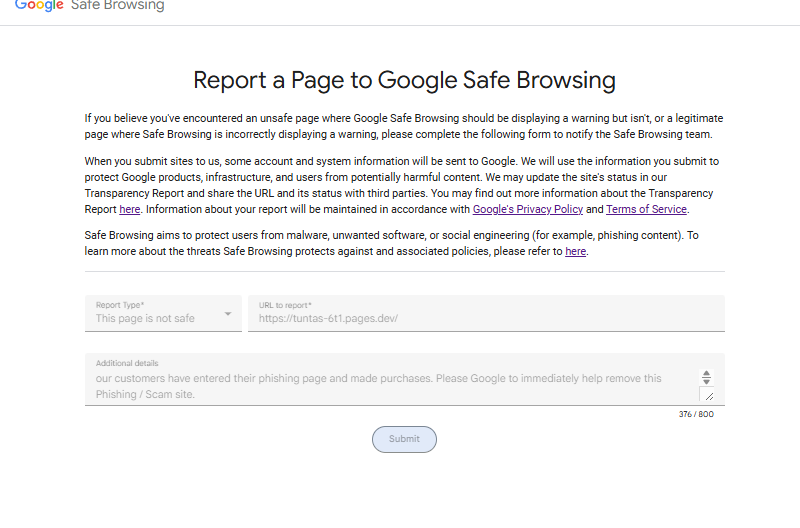
Task: Open the threats and policies 'here' link
Action: [576, 251]
